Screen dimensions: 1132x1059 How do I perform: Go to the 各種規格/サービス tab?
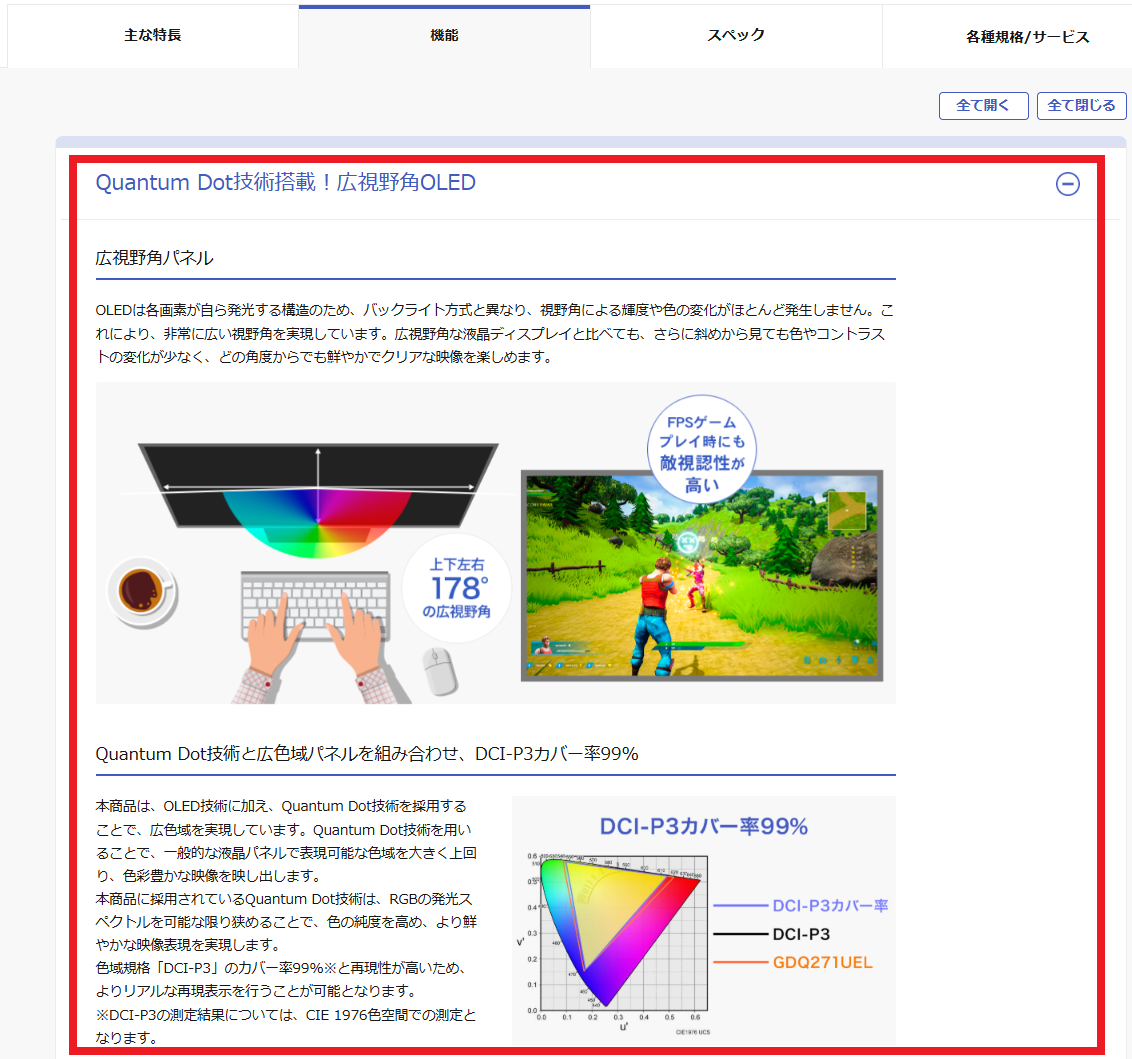(1027, 37)
